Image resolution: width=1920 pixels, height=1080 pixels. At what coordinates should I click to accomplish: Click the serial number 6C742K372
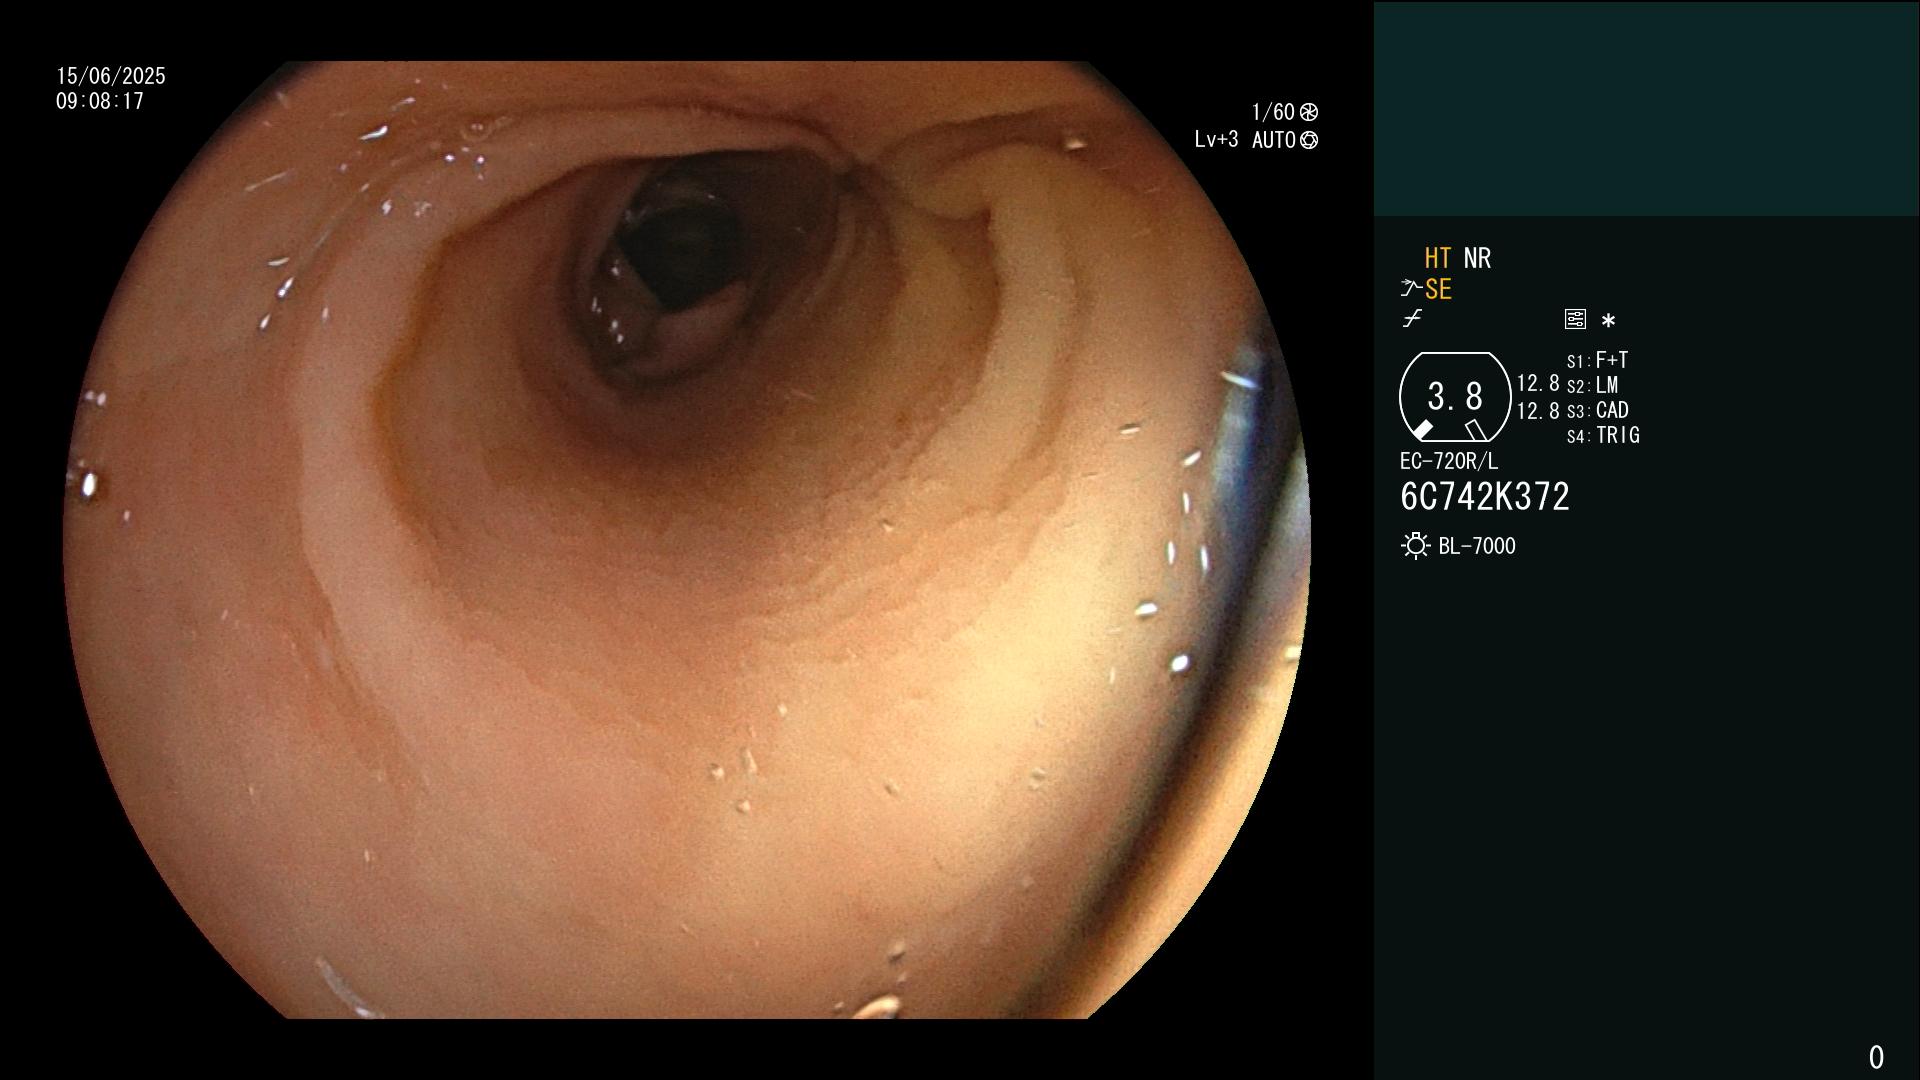1484,497
